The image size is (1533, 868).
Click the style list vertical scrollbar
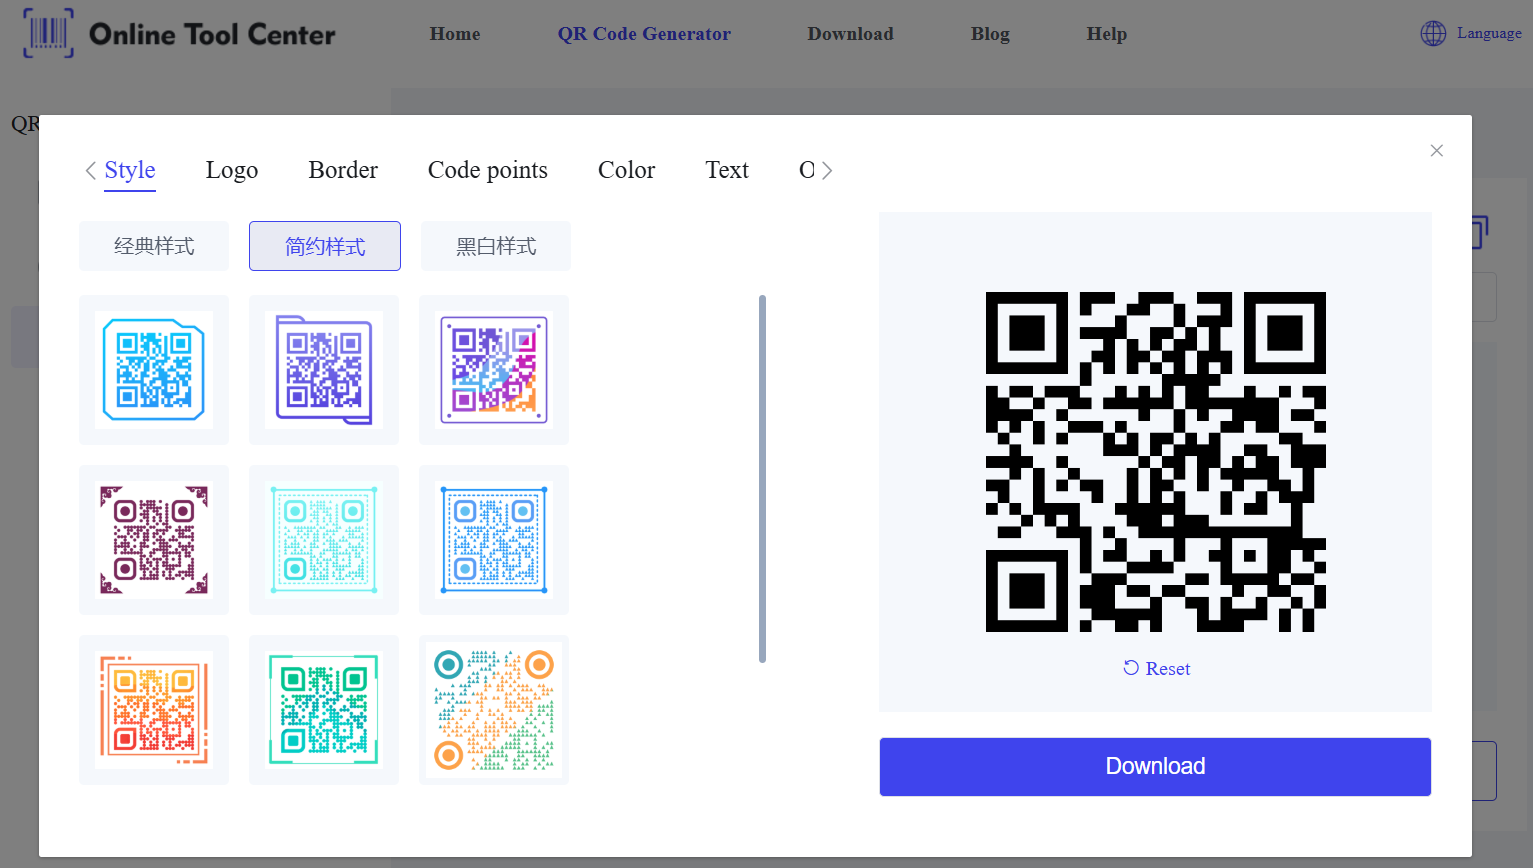pos(762,479)
